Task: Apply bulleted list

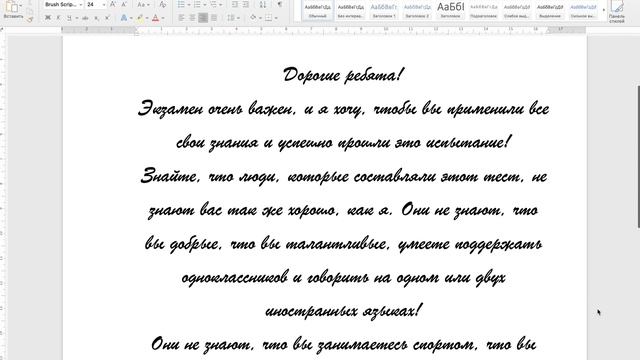Action: click(181, 4)
